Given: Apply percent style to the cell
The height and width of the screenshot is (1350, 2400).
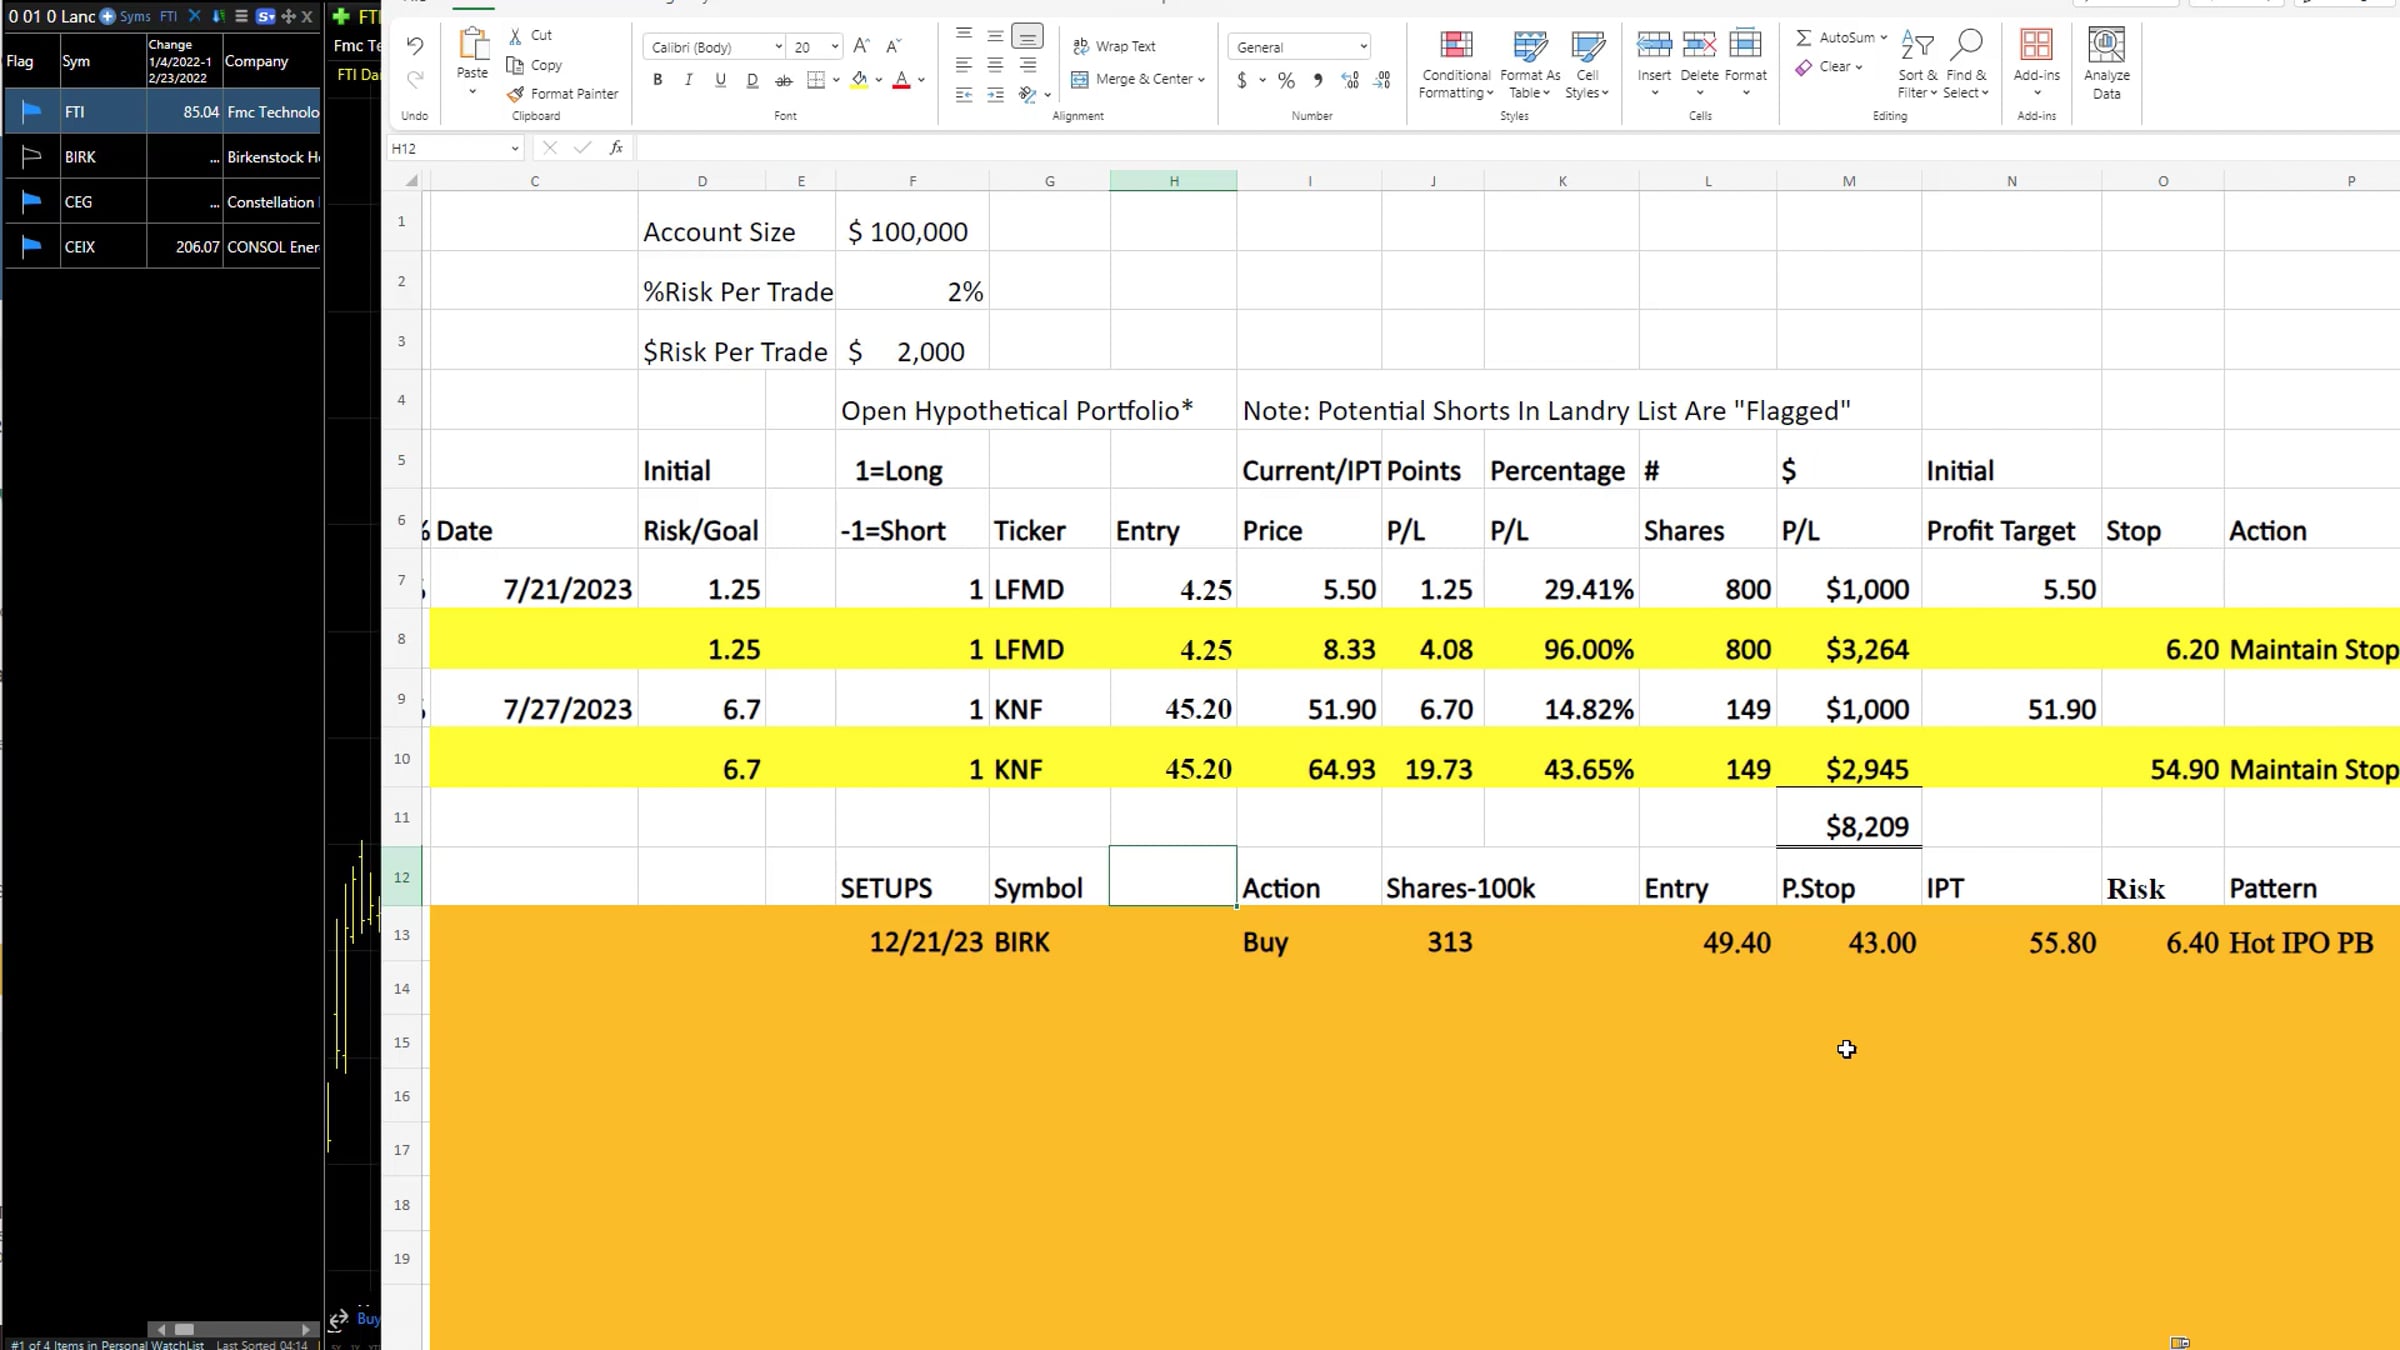Looking at the screenshot, I should pyautogui.click(x=1286, y=81).
